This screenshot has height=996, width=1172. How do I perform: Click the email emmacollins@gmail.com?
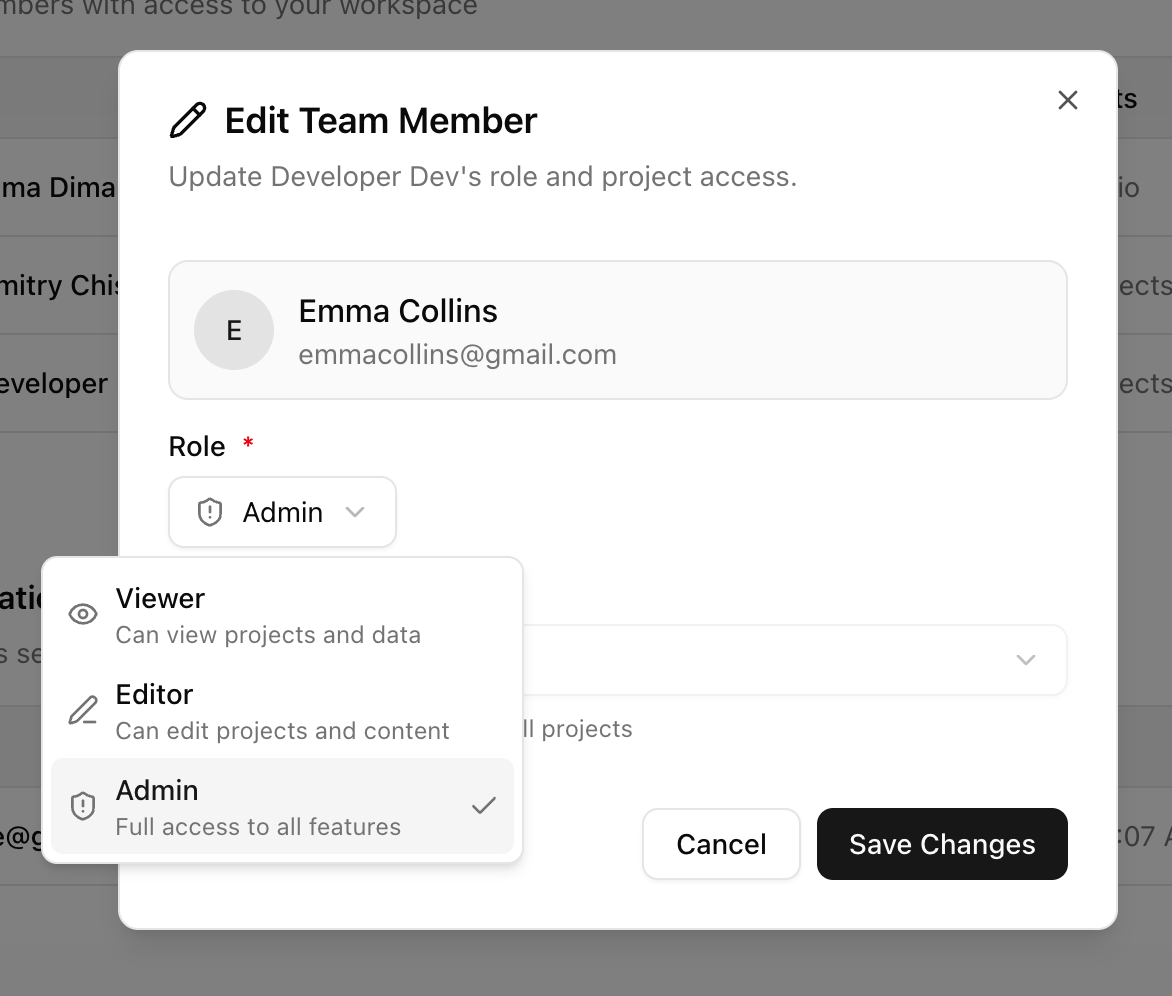(x=457, y=355)
